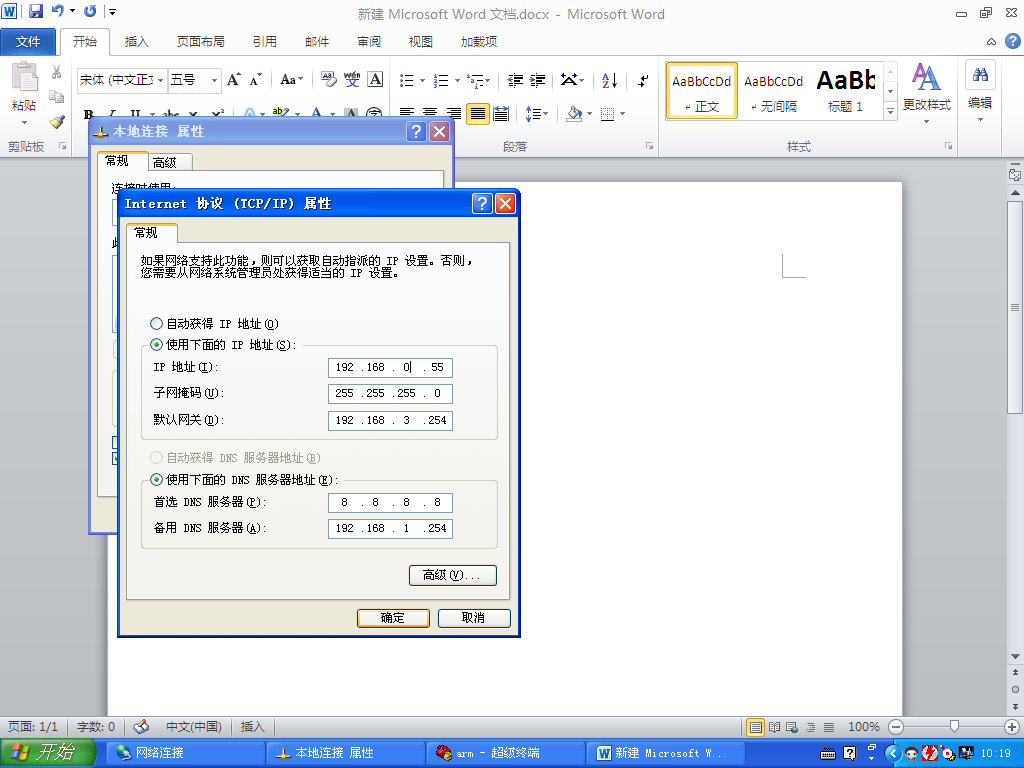1024x768 pixels.
Task: Click the Justify alignment button
Action: tap(477, 114)
